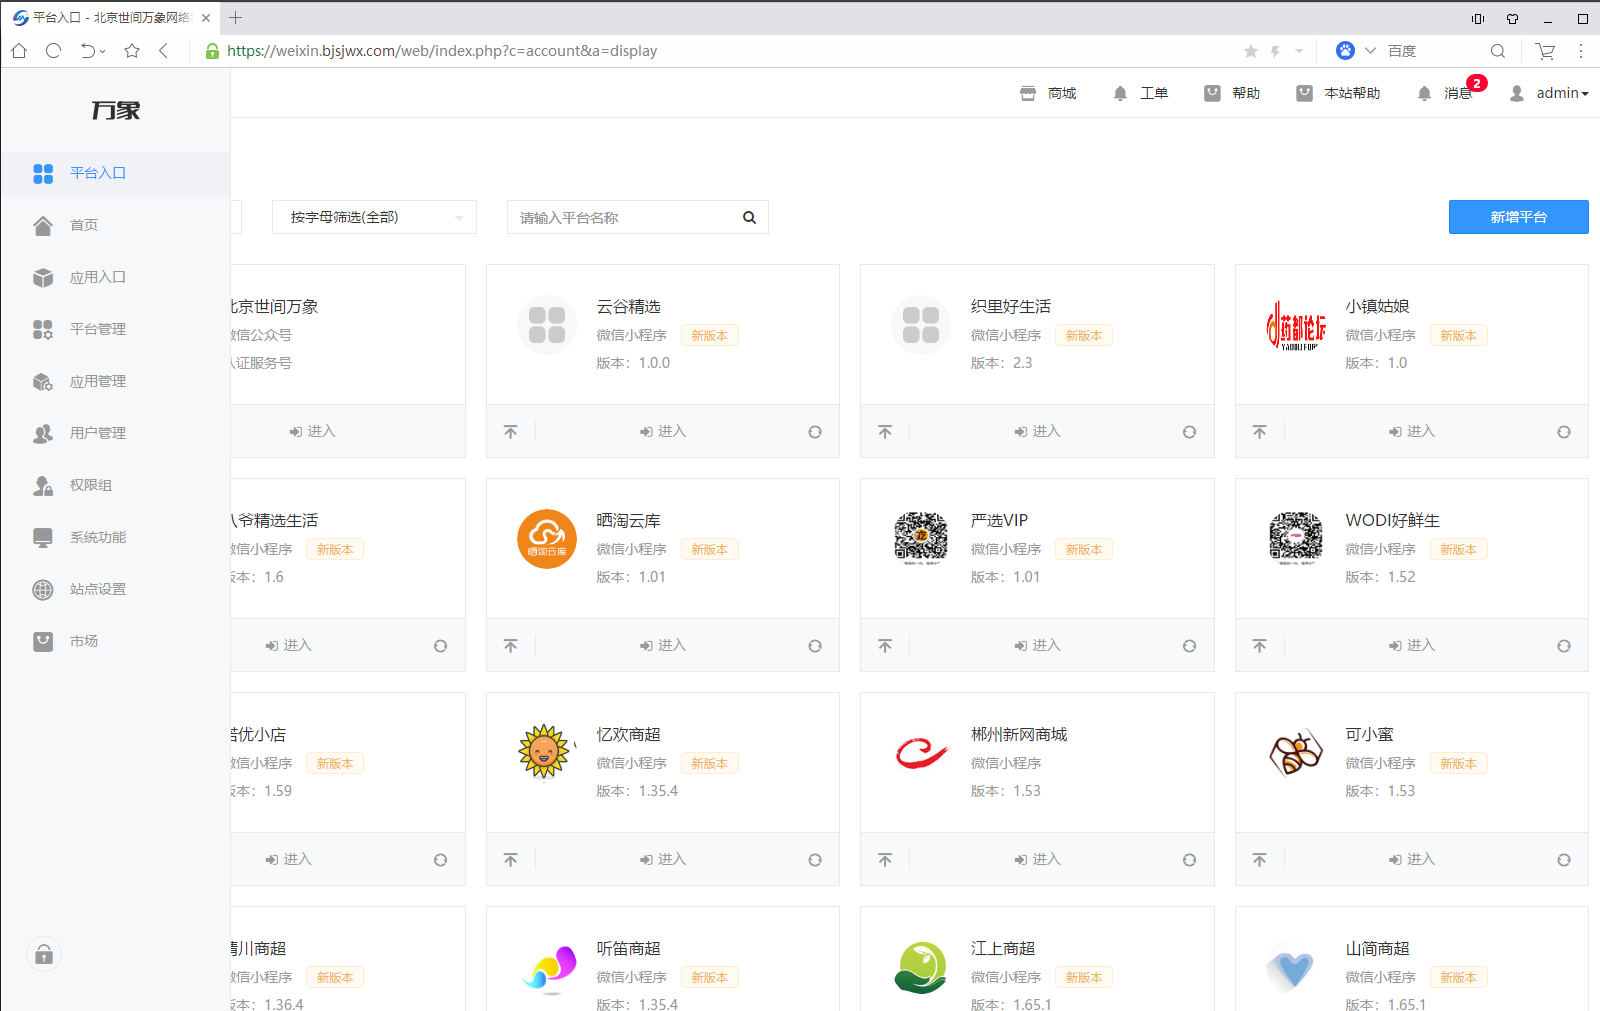The height and width of the screenshot is (1011, 1600).
Task: Go to 站点设置 in sidebar
Action: click(97, 589)
